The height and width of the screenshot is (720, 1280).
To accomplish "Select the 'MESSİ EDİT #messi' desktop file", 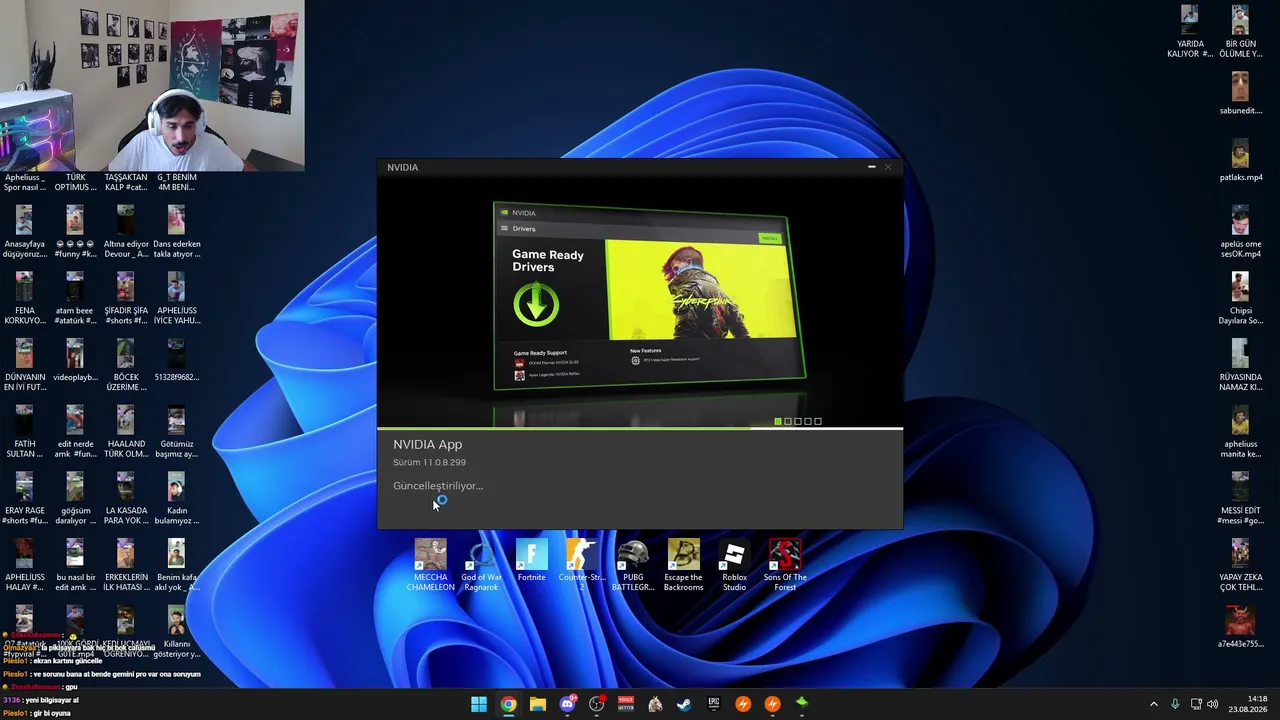I will tap(1240, 498).
